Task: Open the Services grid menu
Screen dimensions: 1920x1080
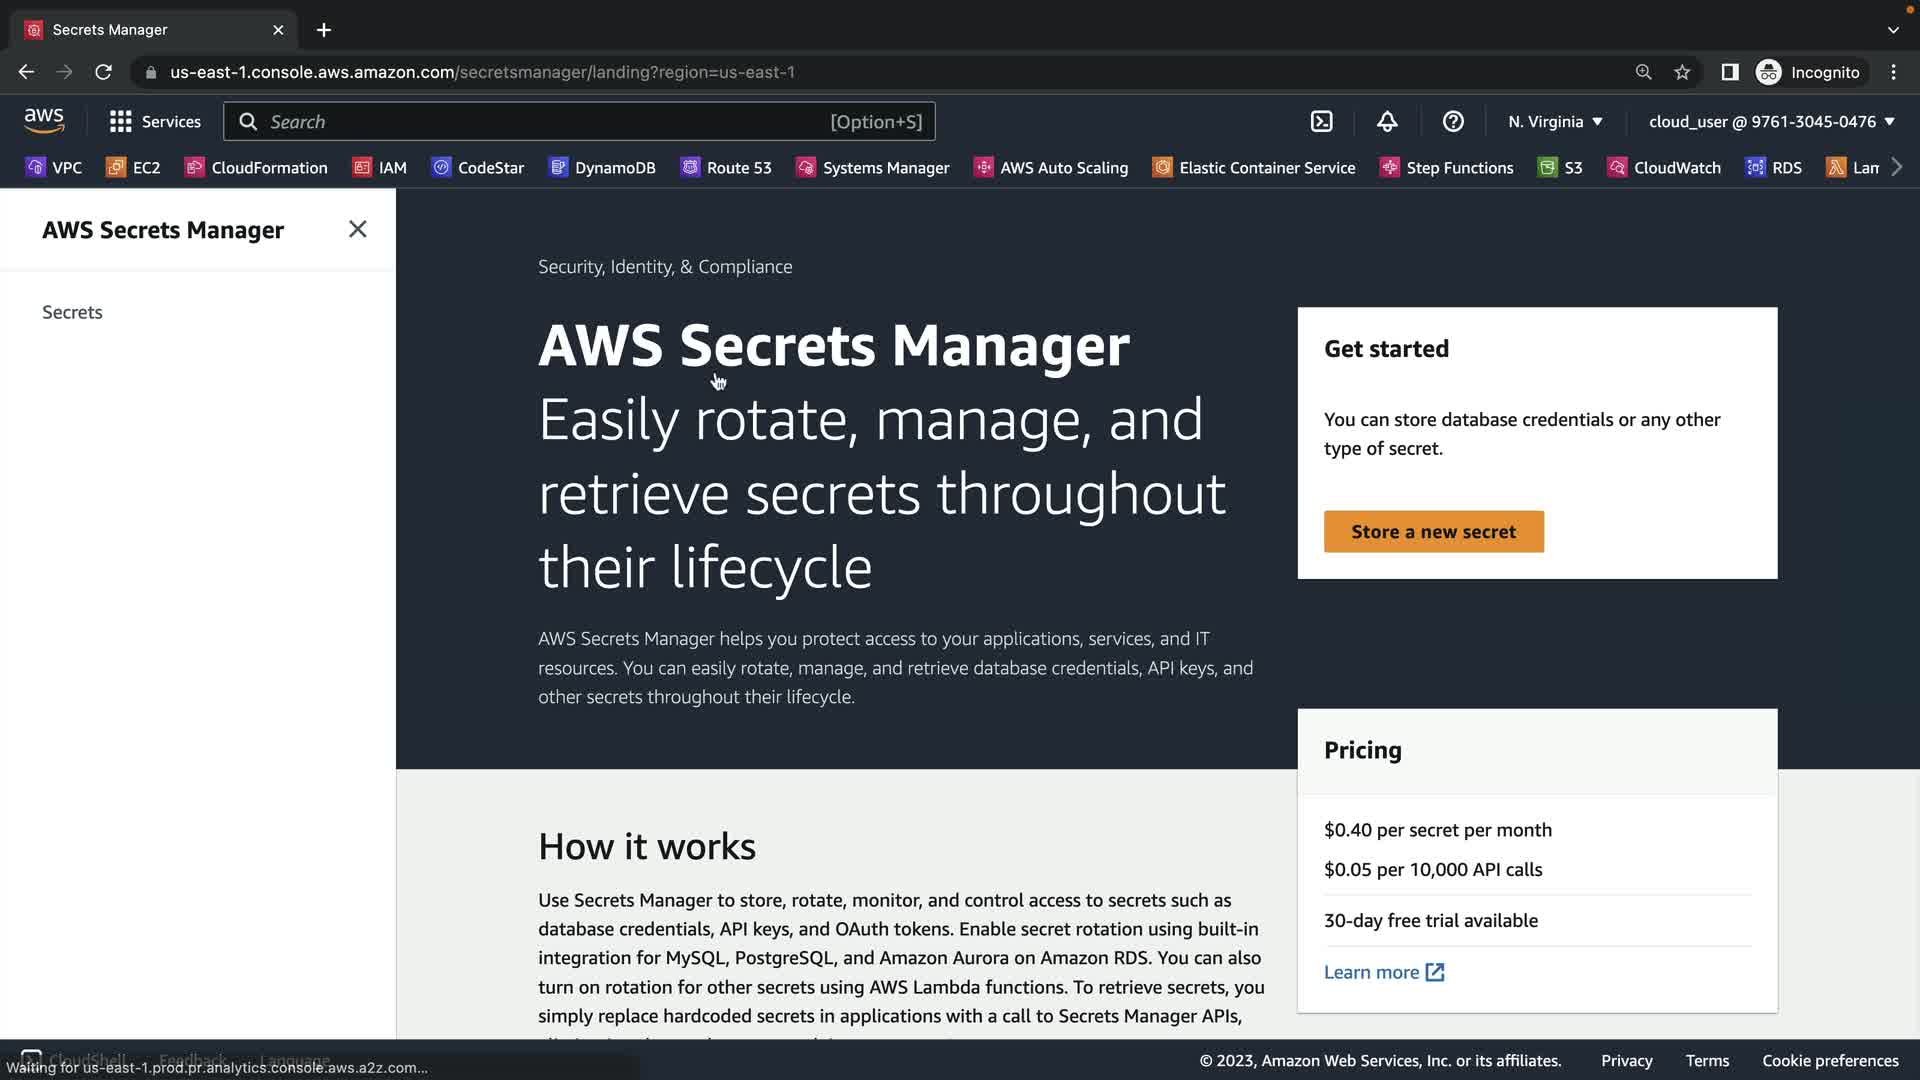Action: point(155,122)
